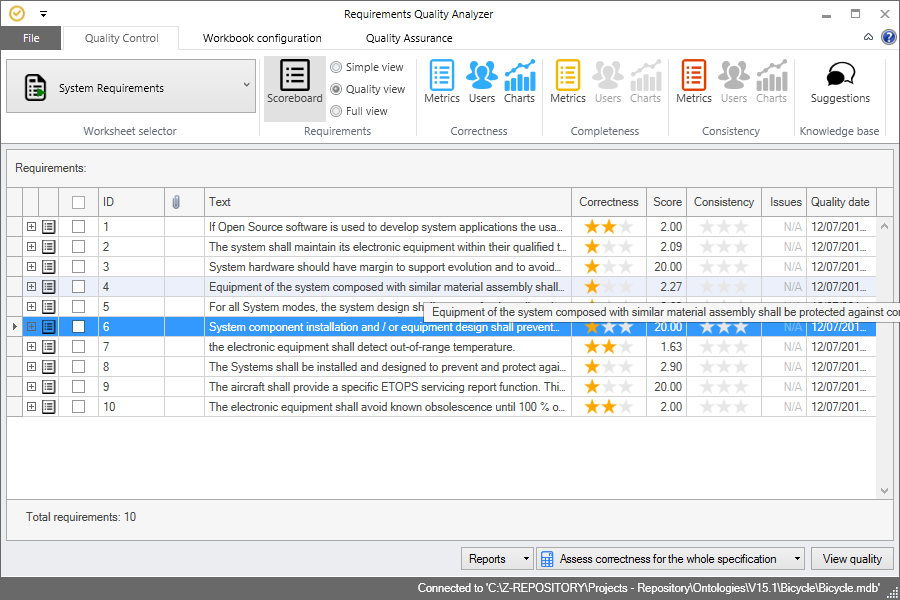Sort by the Consistency column header
900x600 pixels.
(724, 202)
